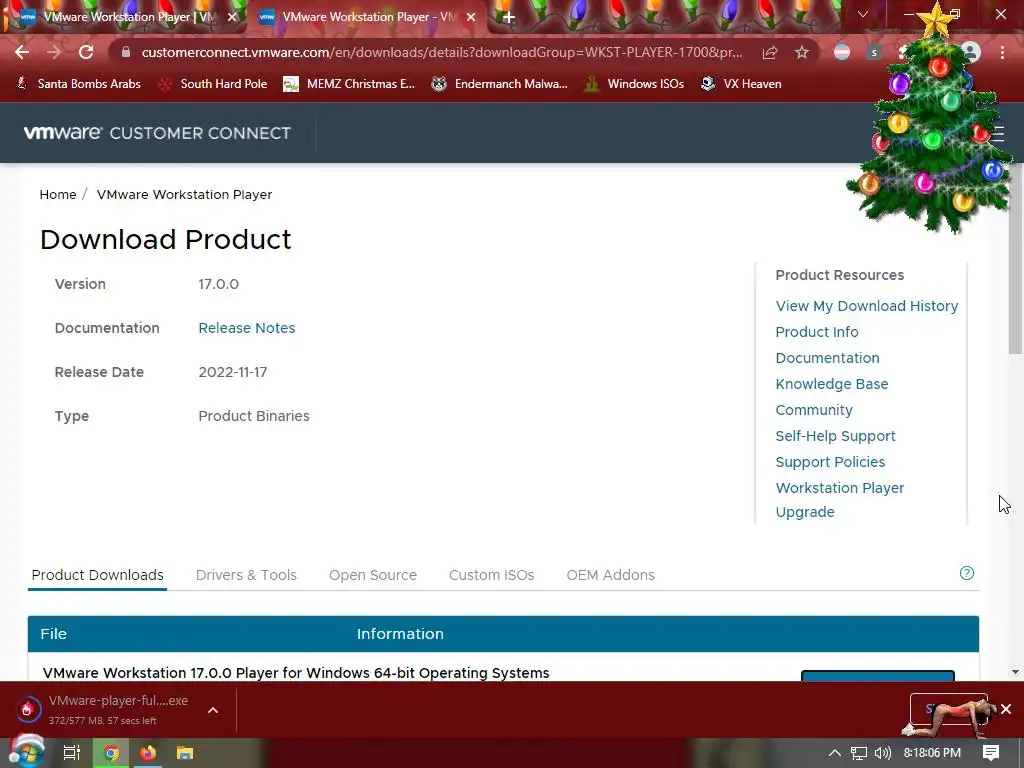Click the address bar URL
The height and width of the screenshot is (768, 1024).
pyautogui.click(x=441, y=52)
